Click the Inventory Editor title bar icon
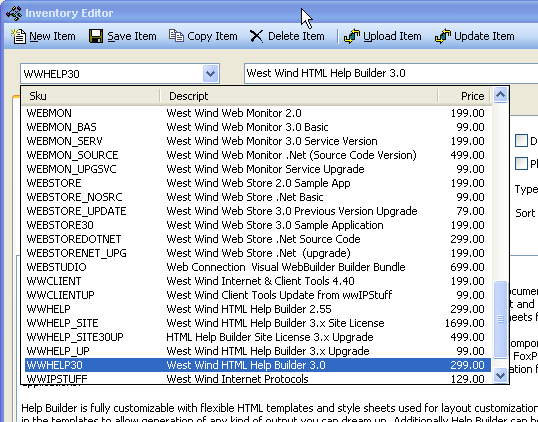This screenshot has width=538, height=422. [14, 13]
